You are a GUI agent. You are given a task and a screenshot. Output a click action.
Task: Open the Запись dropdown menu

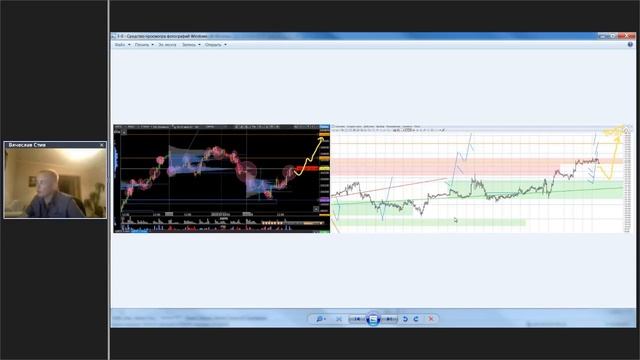point(191,44)
